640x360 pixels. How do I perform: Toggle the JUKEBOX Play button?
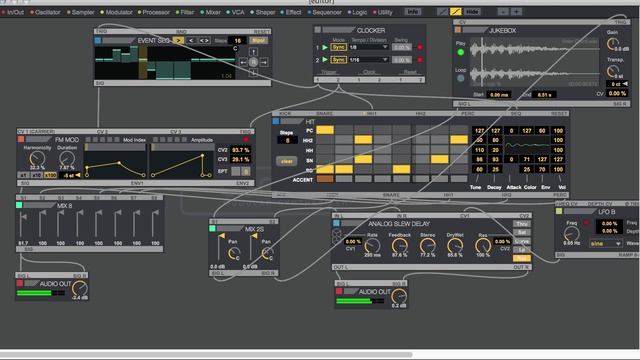461,52
